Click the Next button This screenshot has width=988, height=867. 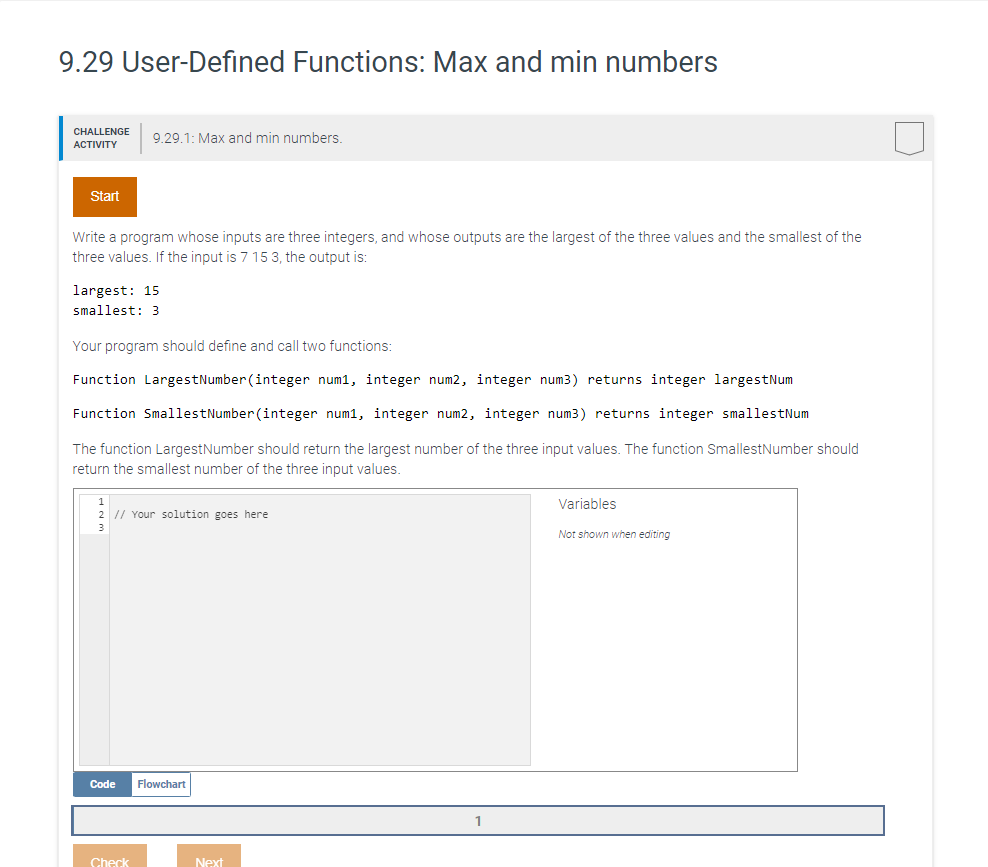coord(209,858)
